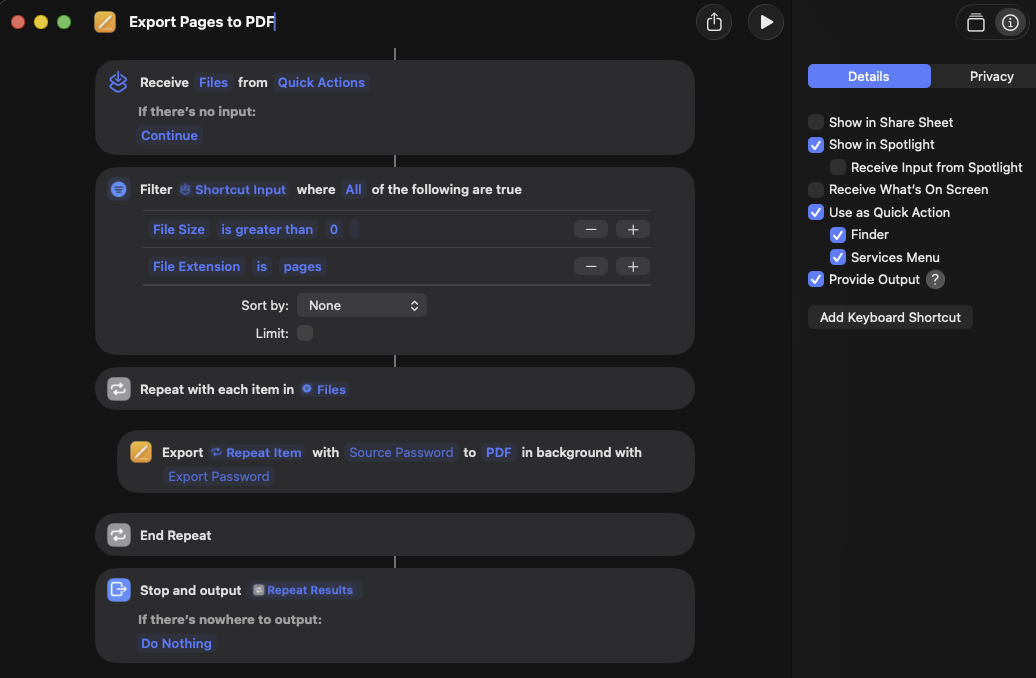Change the Do Nothing output behavior
Viewport: 1036px width, 678px height.
coord(176,643)
